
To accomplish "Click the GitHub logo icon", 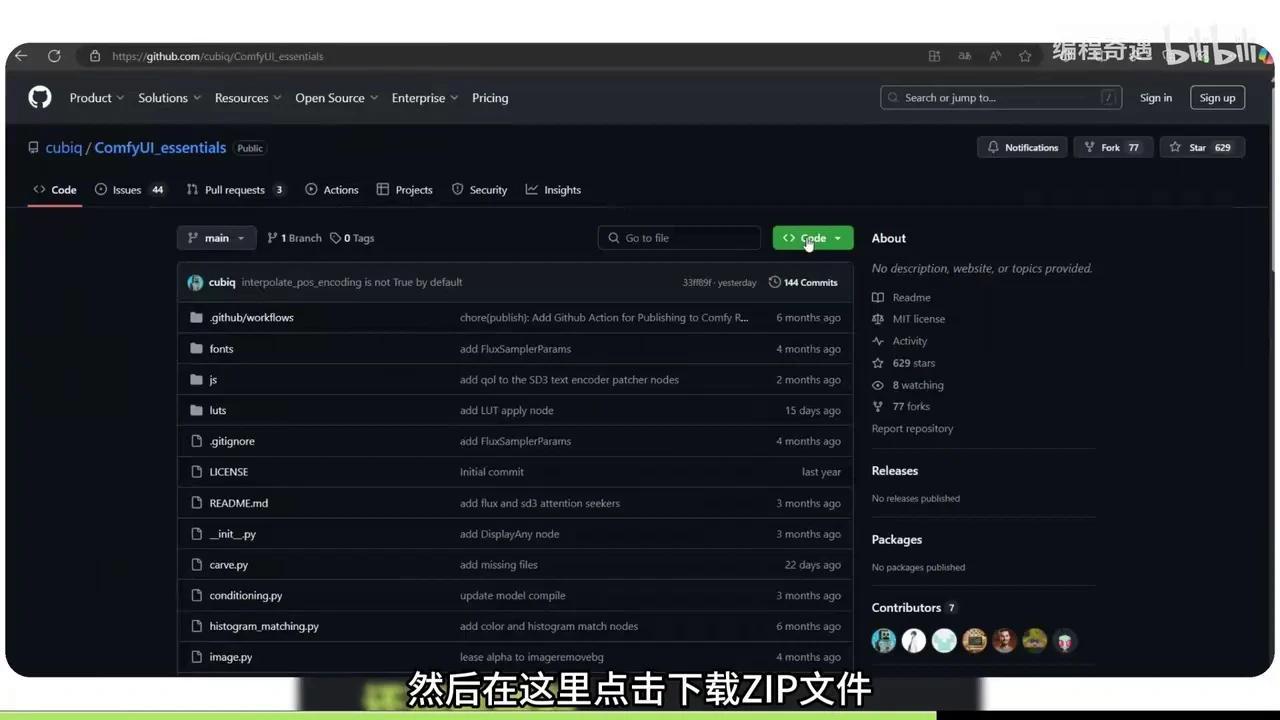I will [x=39, y=97].
